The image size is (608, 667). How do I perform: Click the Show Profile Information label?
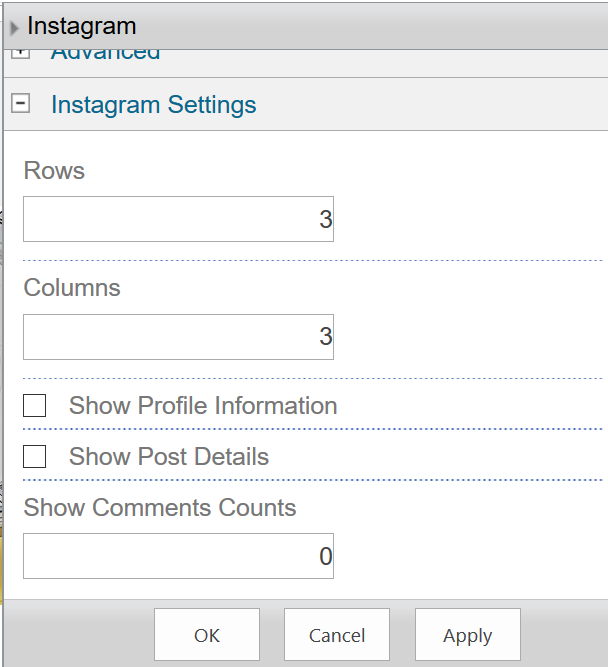pyautogui.click(x=203, y=406)
